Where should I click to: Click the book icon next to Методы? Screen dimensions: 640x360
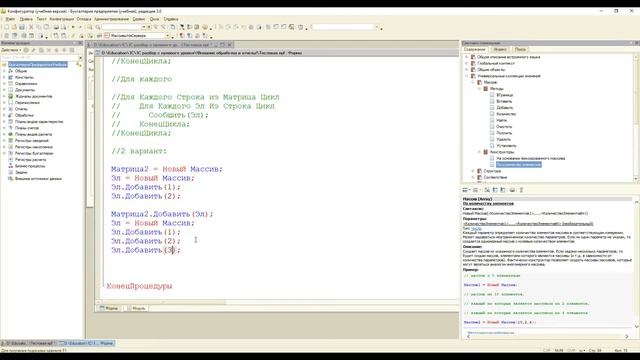(486, 89)
